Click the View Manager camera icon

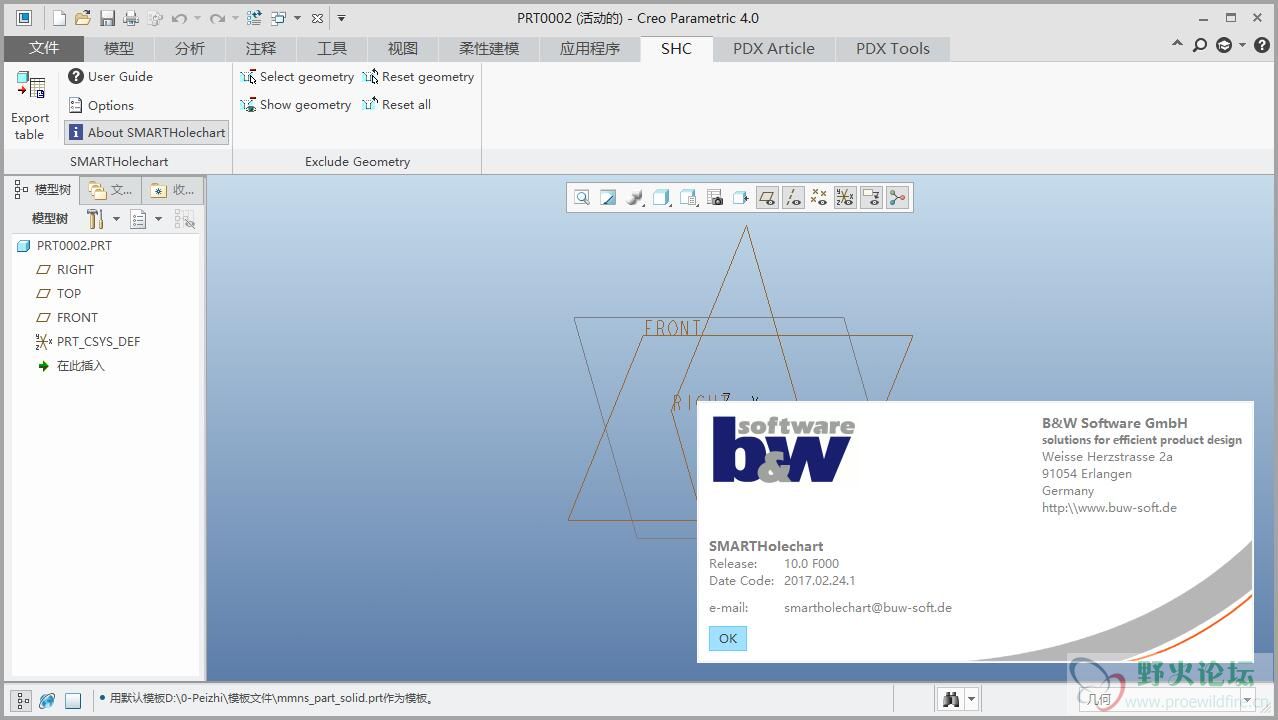click(714, 198)
